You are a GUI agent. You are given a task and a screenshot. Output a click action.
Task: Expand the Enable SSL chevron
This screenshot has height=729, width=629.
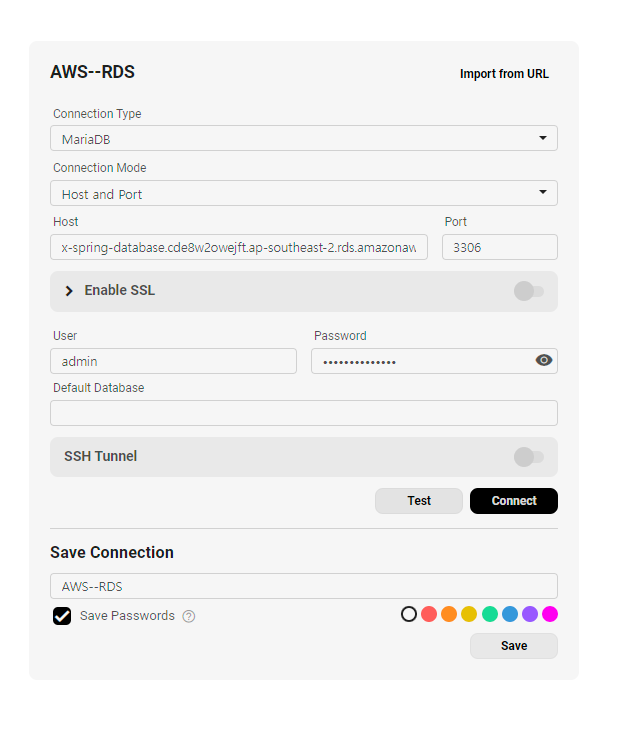(x=69, y=291)
